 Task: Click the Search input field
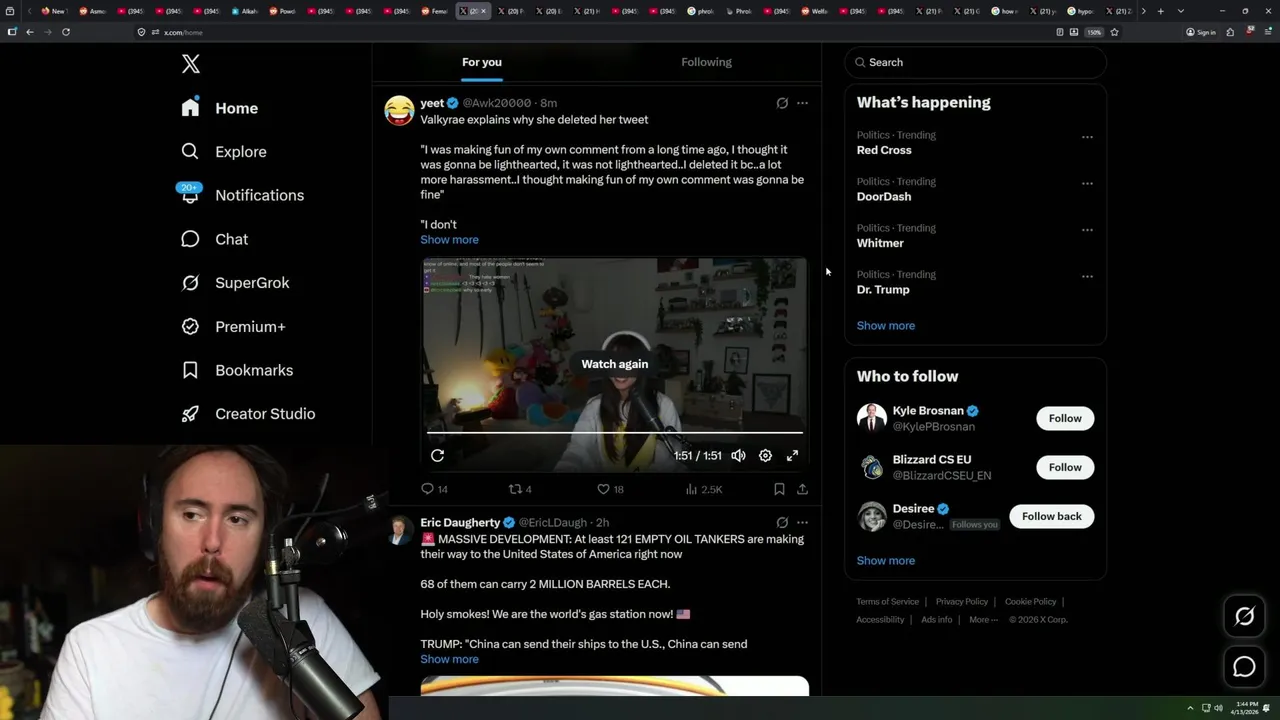[976, 62]
